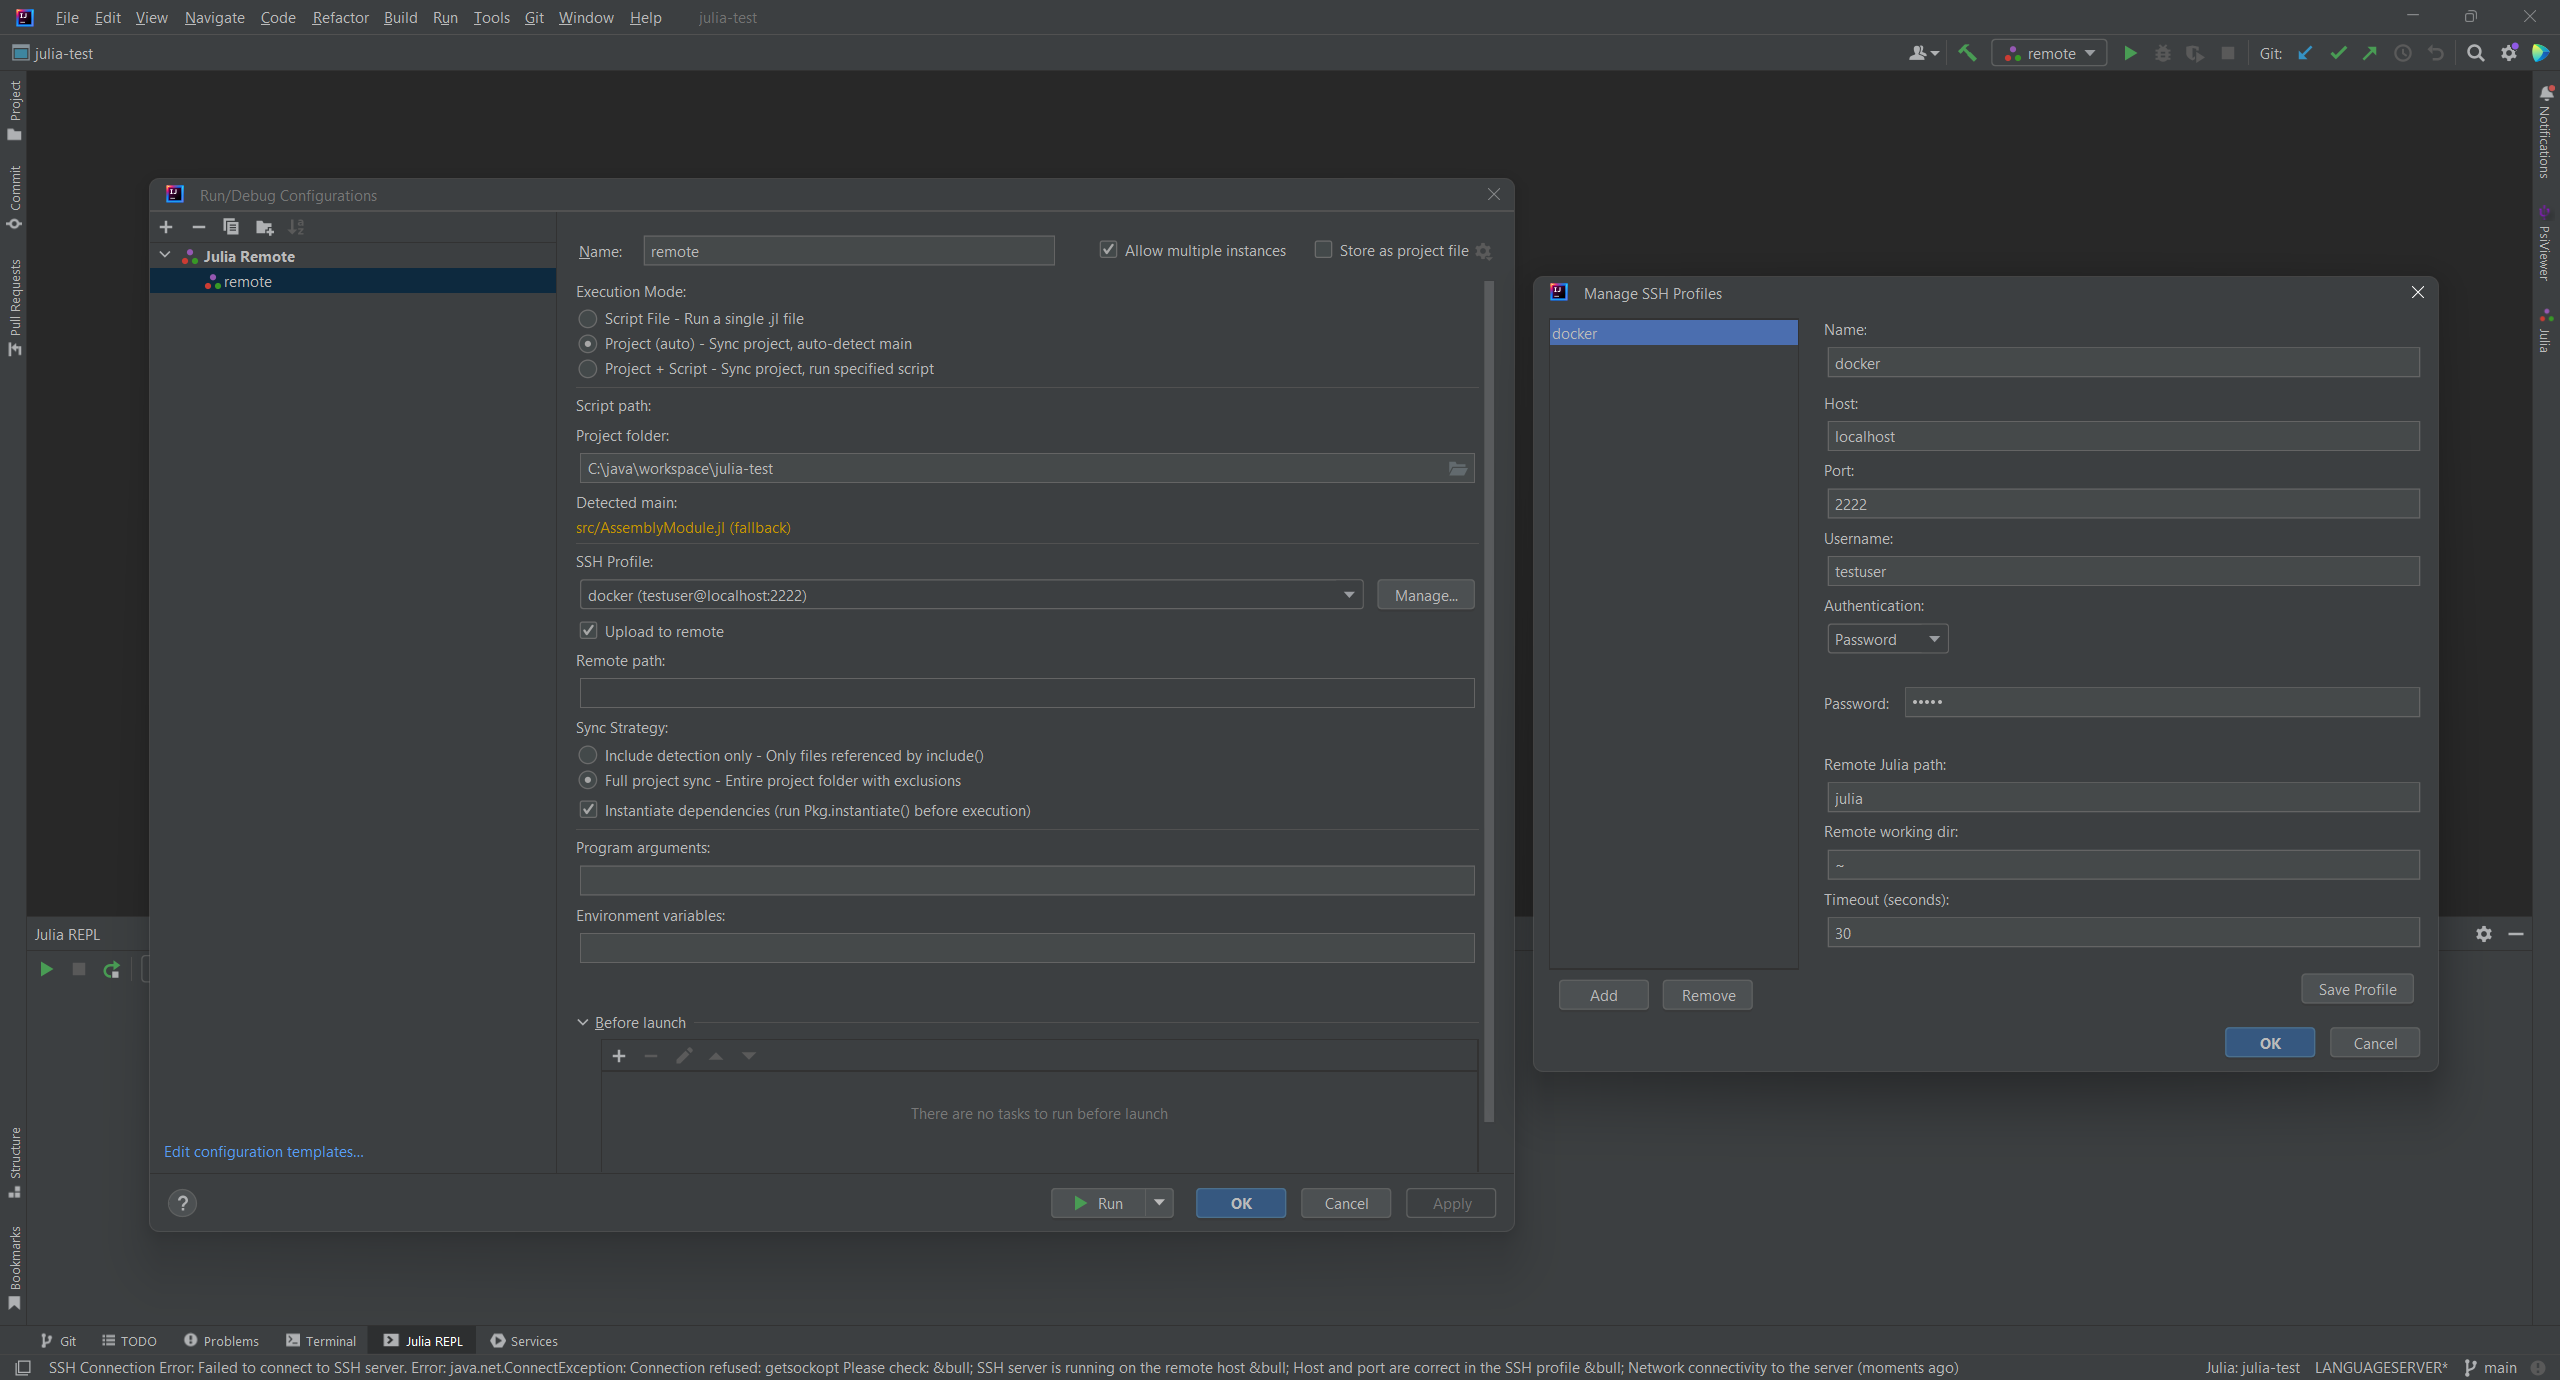
Task: Collapse the Julia Remote tree node
Action: coord(165,256)
